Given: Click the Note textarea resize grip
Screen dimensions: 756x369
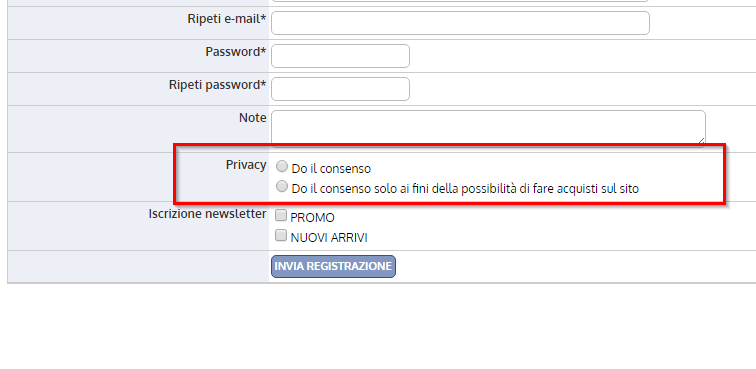Looking at the screenshot, I should point(701,141).
